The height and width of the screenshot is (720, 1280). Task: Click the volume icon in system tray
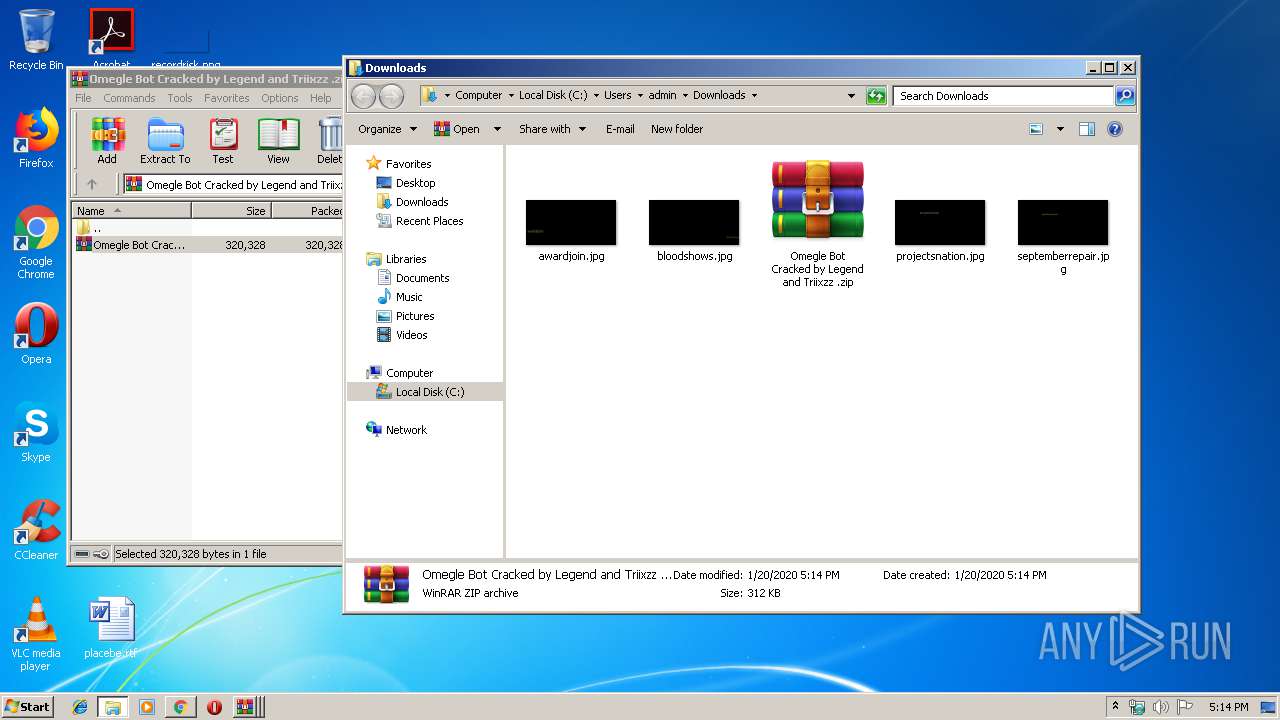1161,707
